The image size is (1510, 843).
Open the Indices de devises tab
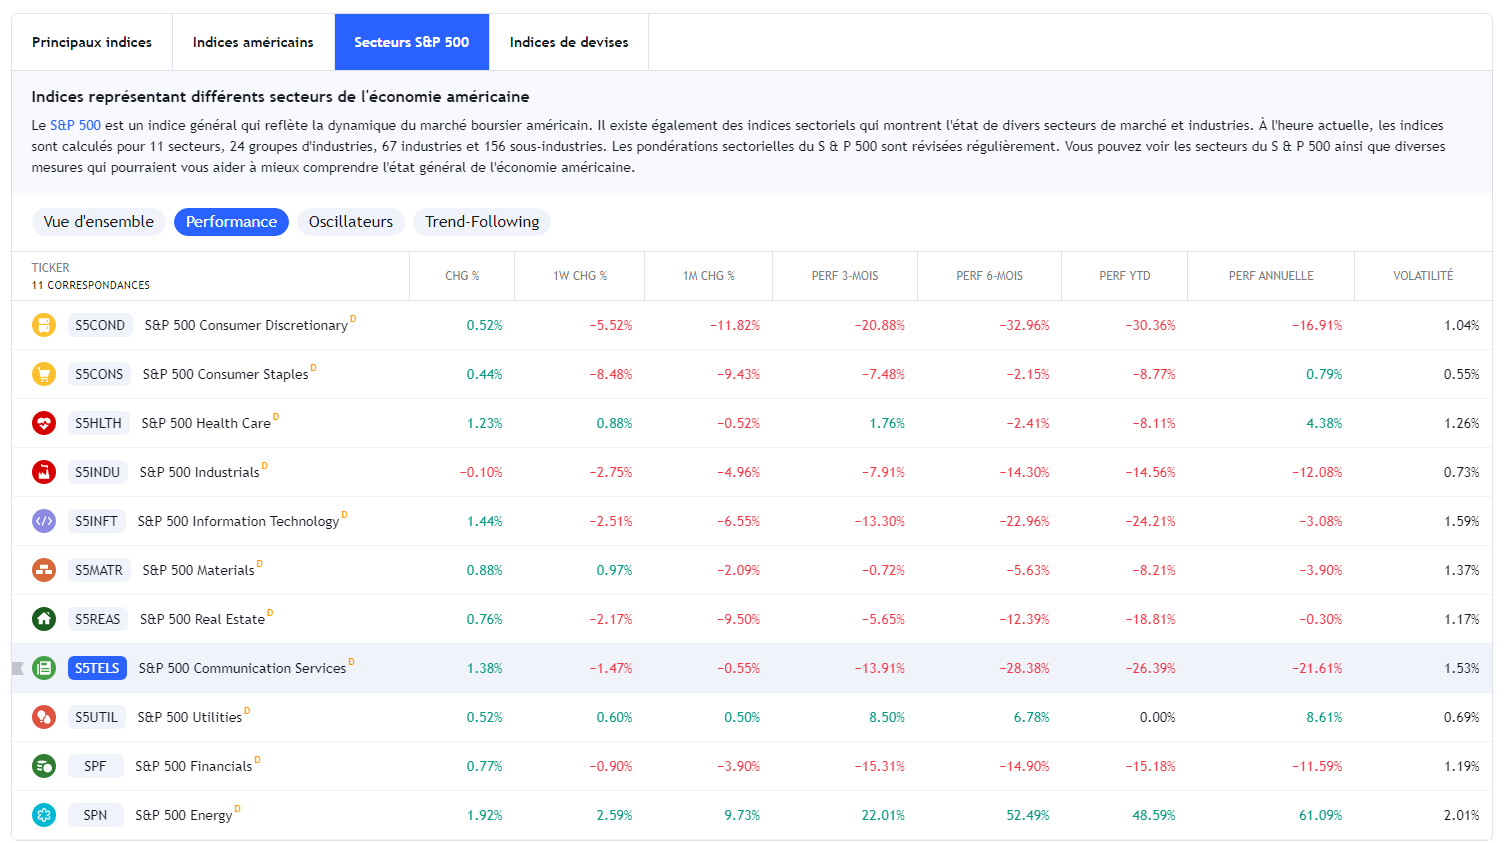[x=569, y=42]
